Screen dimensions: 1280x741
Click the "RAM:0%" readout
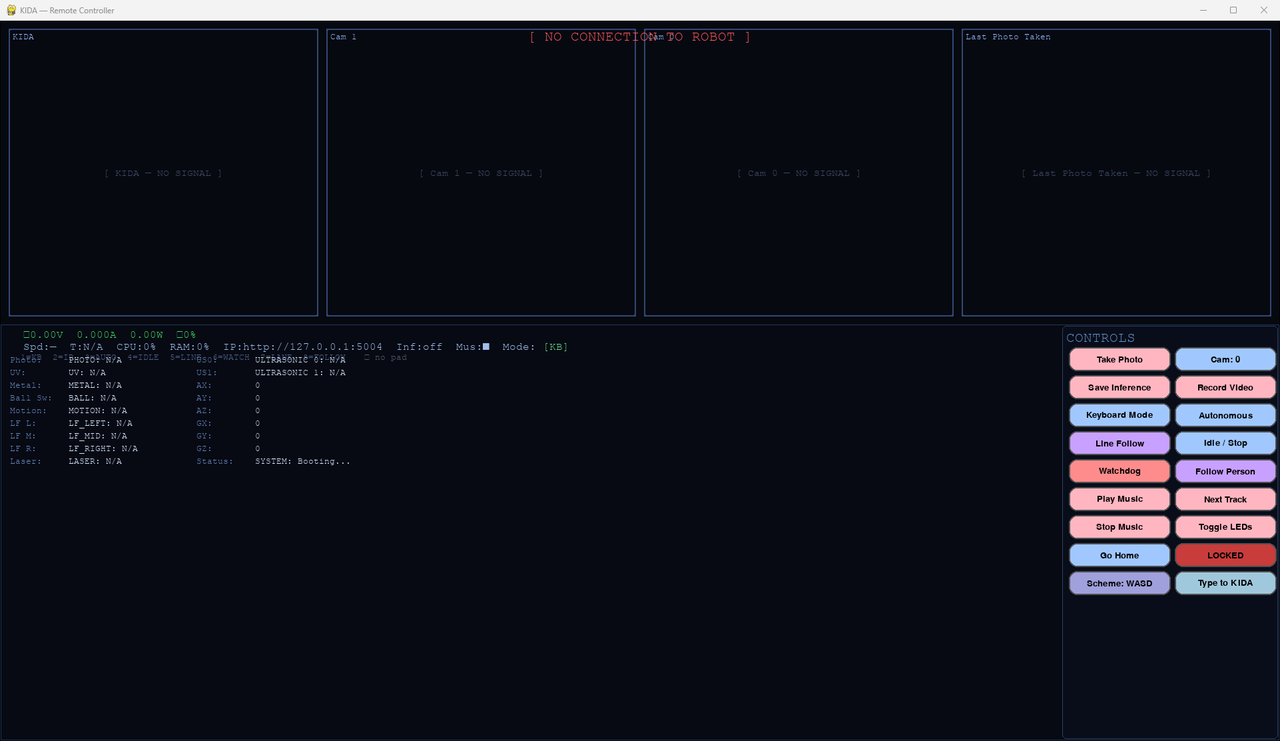(190, 347)
